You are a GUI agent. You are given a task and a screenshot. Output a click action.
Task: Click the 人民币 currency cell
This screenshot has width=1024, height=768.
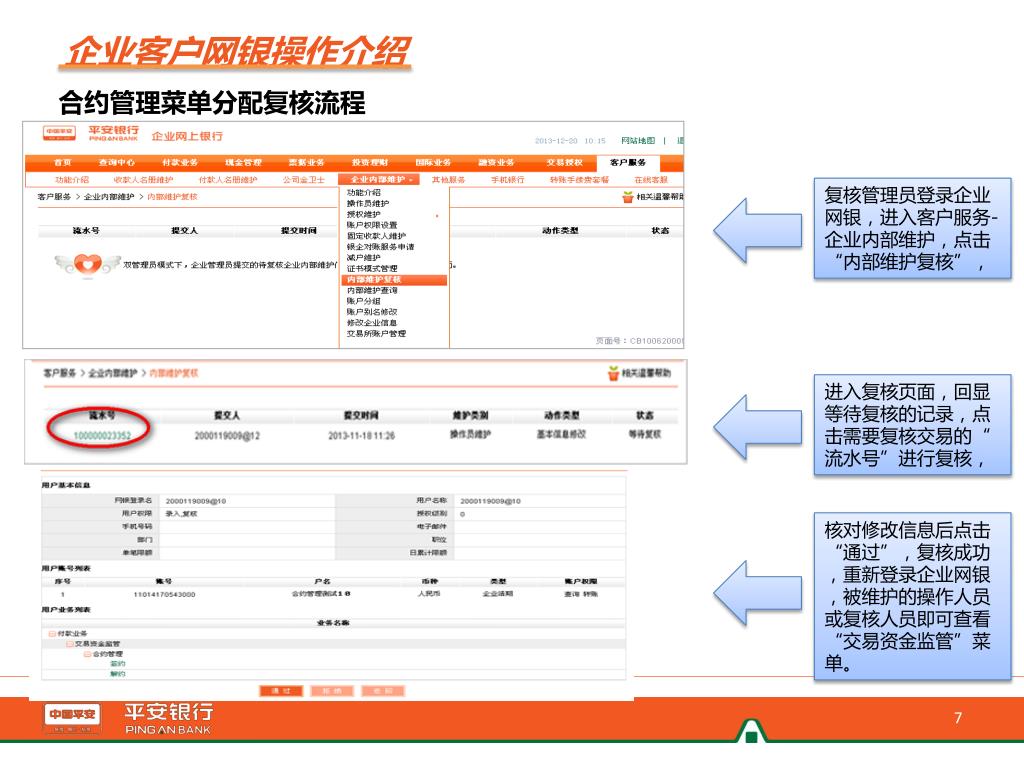click(x=429, y=594)
